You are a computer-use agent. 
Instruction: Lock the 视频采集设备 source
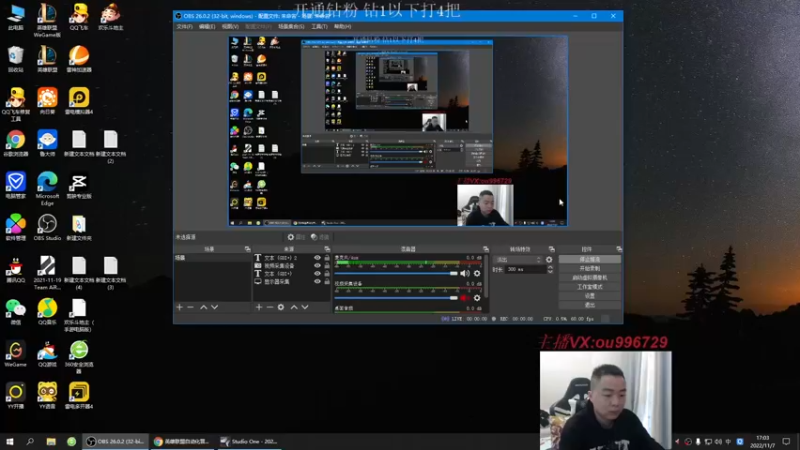click(x=327, y=265)
